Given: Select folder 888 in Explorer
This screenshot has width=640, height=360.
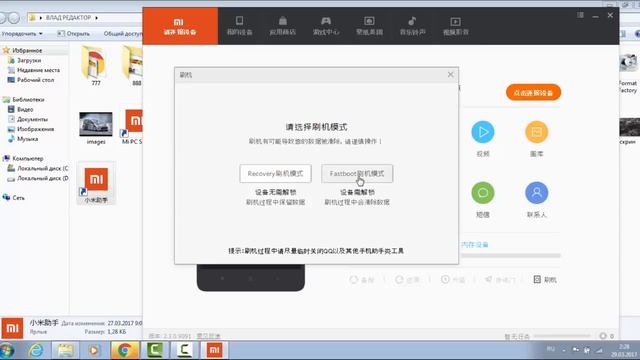Looking at the screenshot, I should click(x=133, y=66).
